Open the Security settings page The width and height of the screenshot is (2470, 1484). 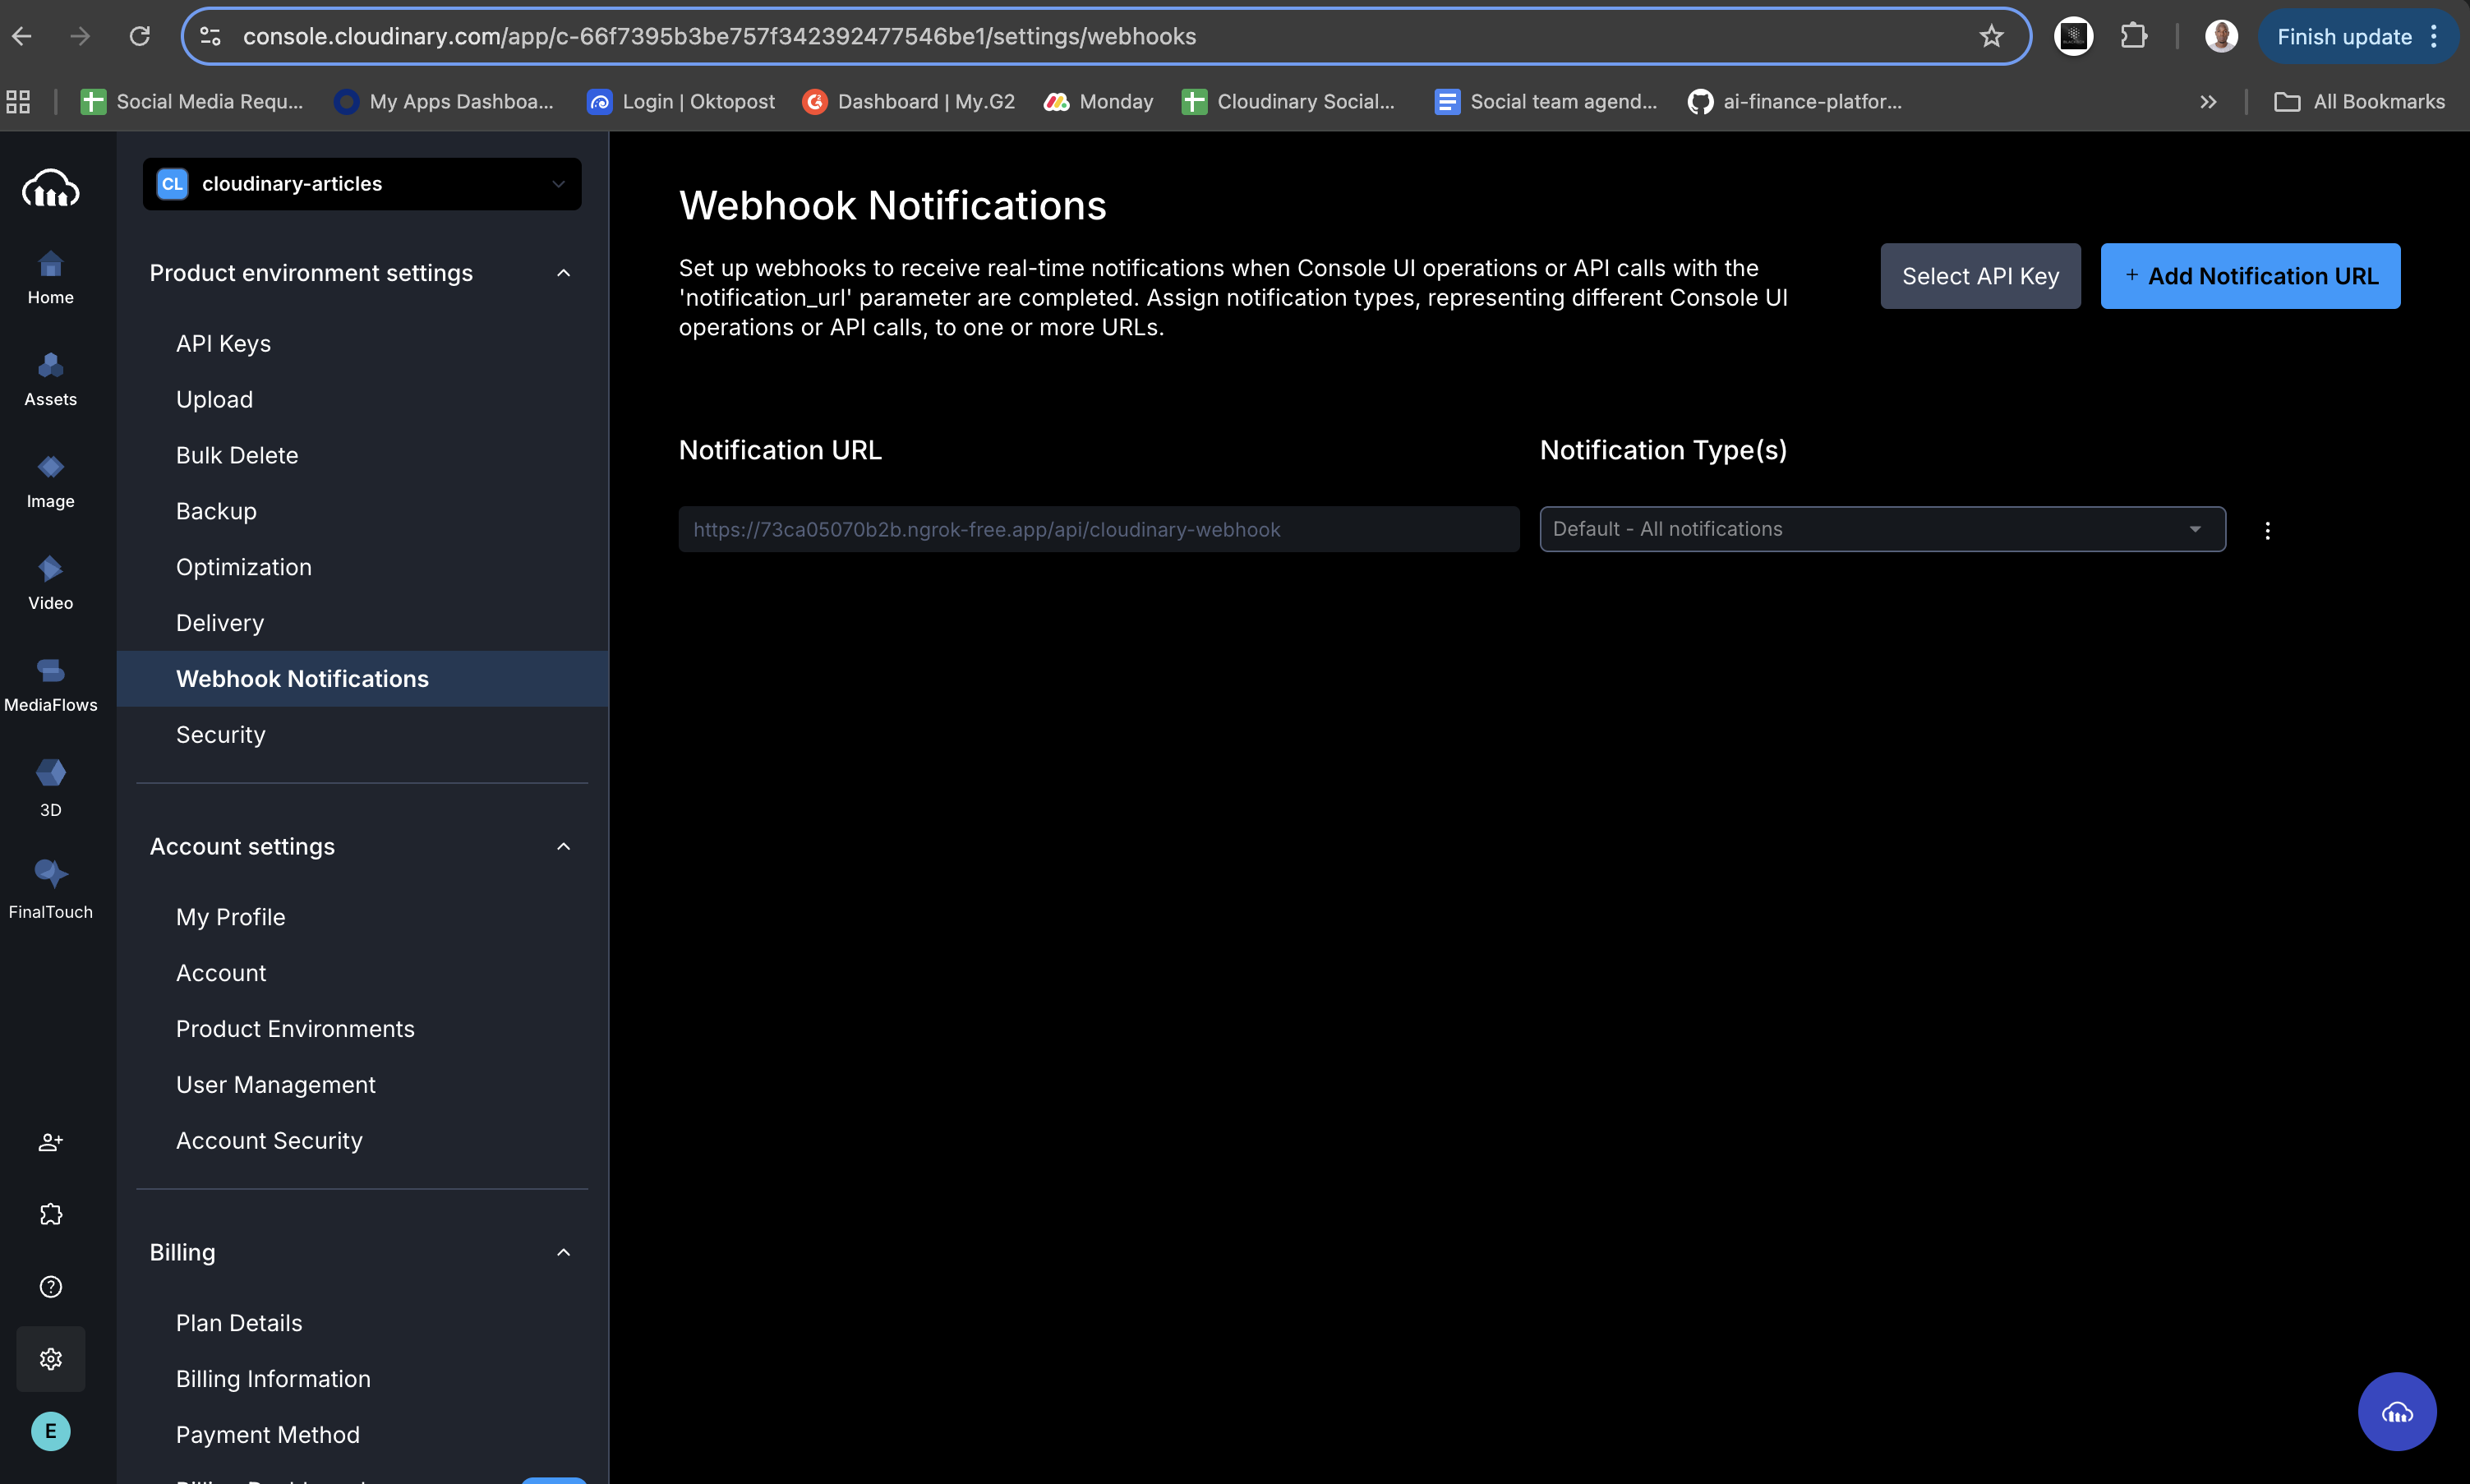click(221, 734)
